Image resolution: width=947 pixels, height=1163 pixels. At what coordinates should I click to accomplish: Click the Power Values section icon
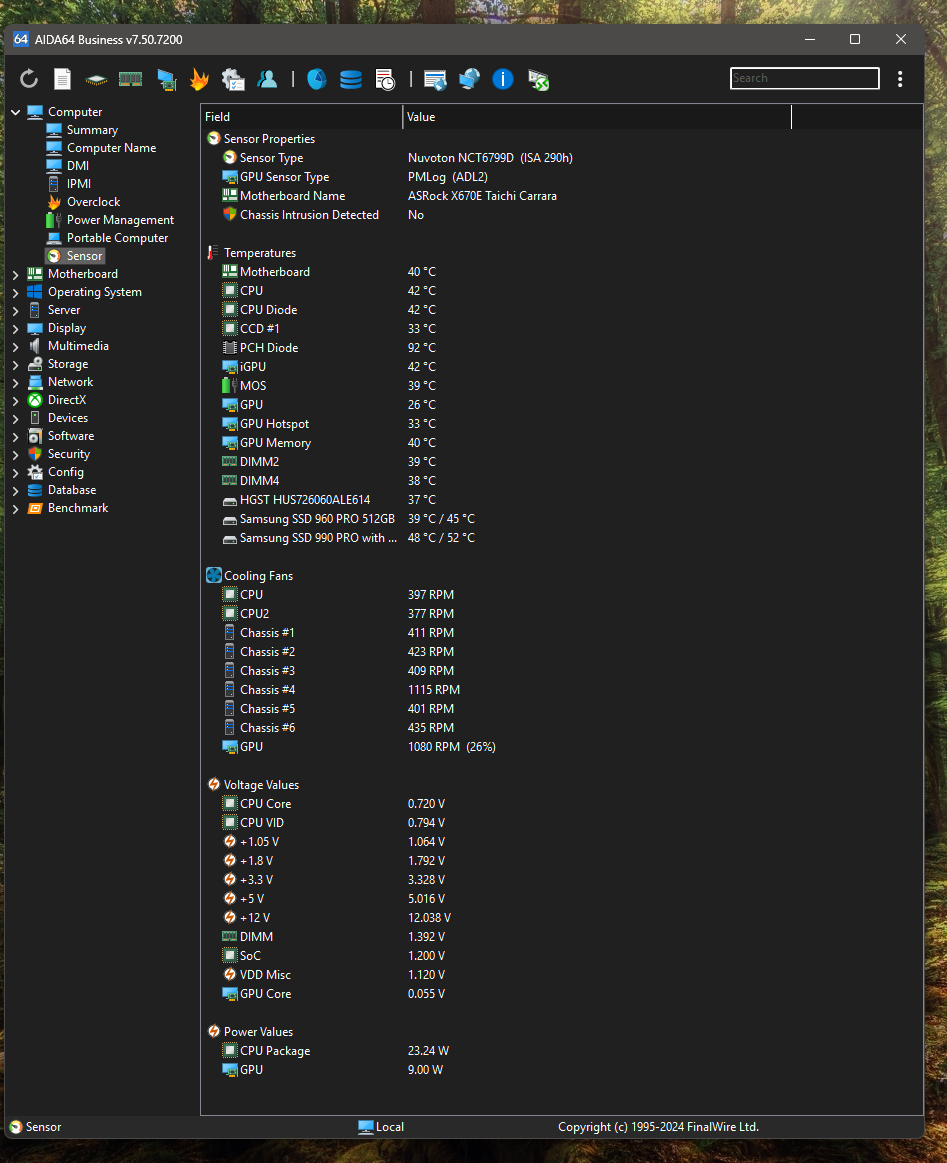[x=214, y=1032]
